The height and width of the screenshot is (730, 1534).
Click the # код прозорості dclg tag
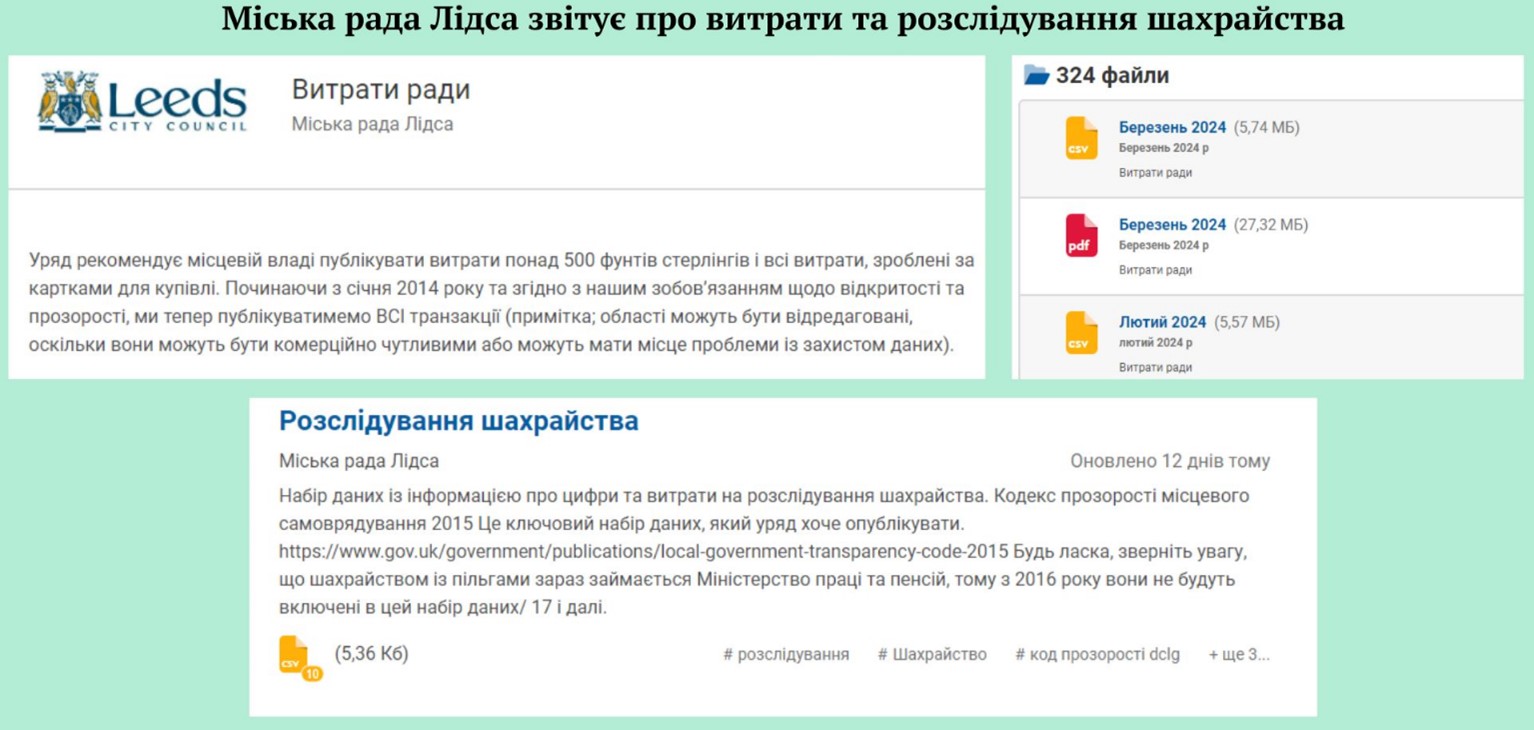pyautogui.click(x=1097, y=654)
